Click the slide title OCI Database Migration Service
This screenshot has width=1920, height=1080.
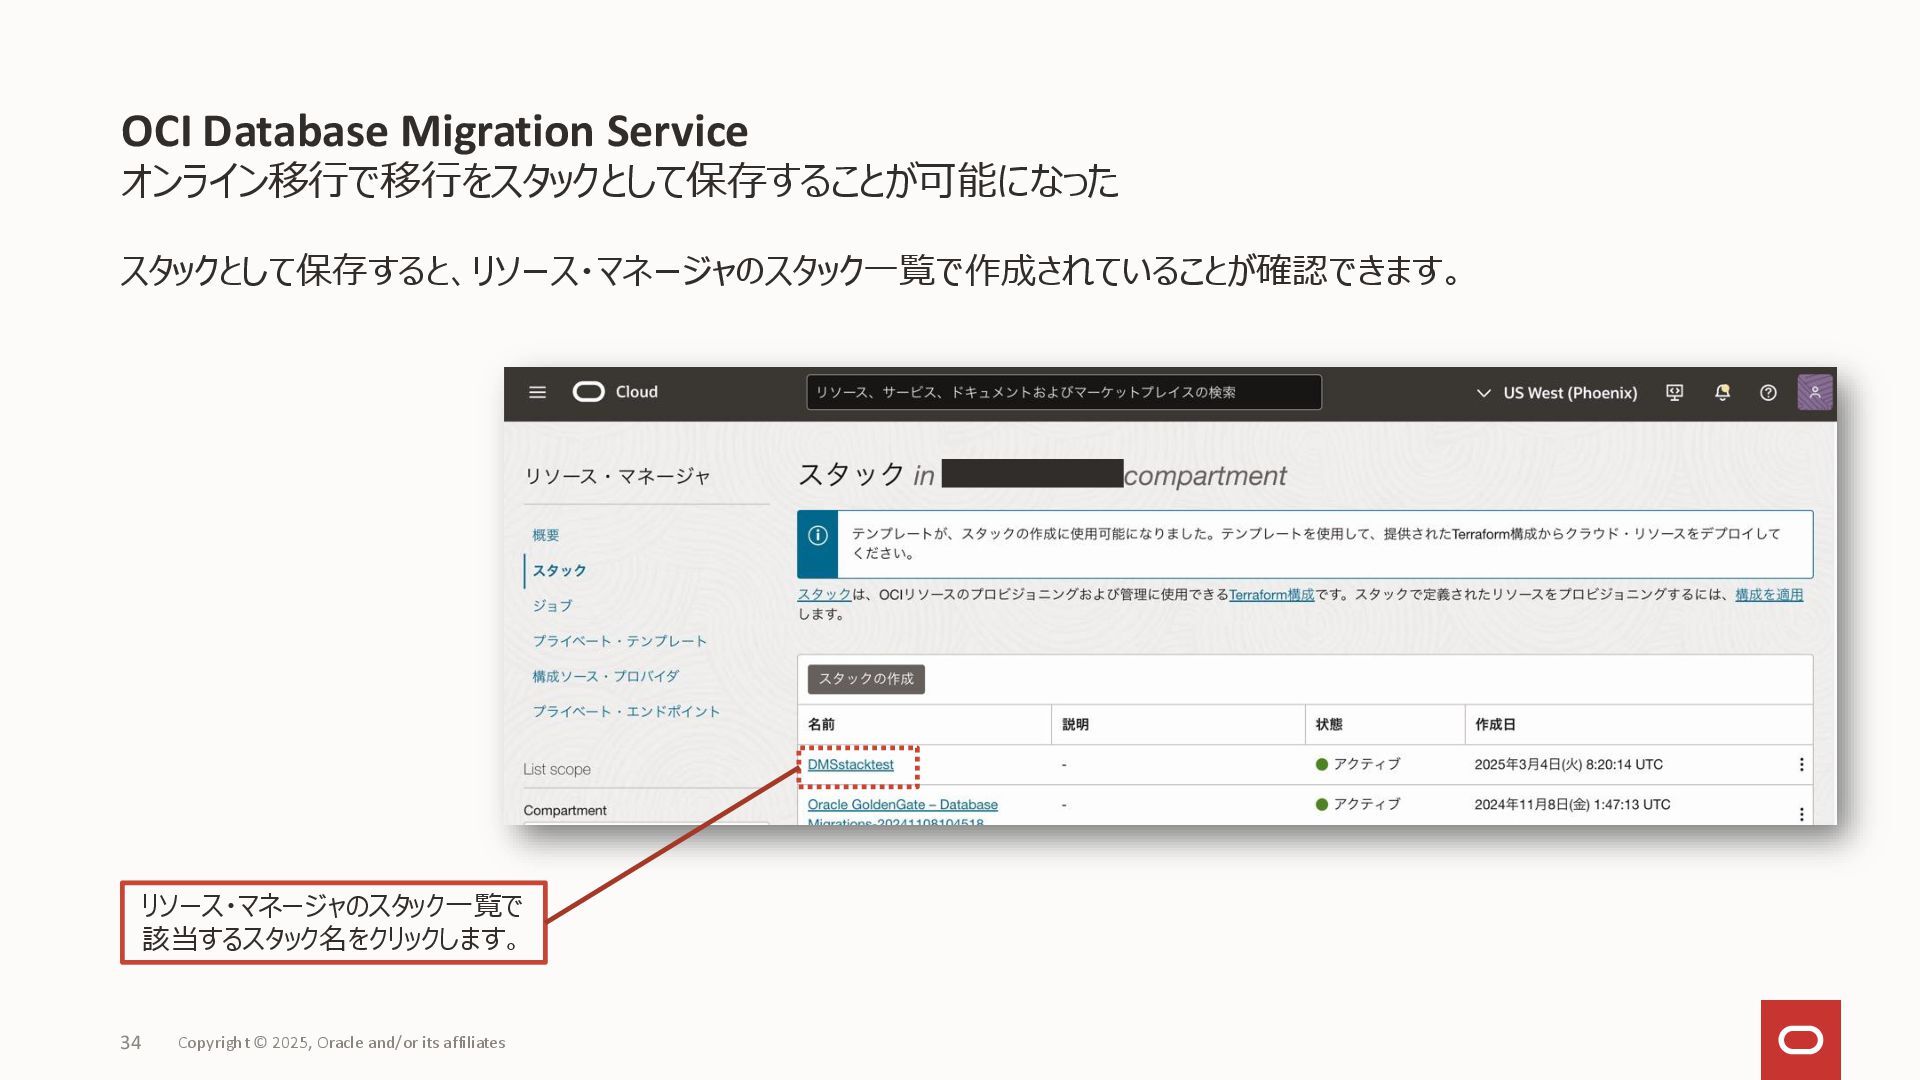coord(434,131)
